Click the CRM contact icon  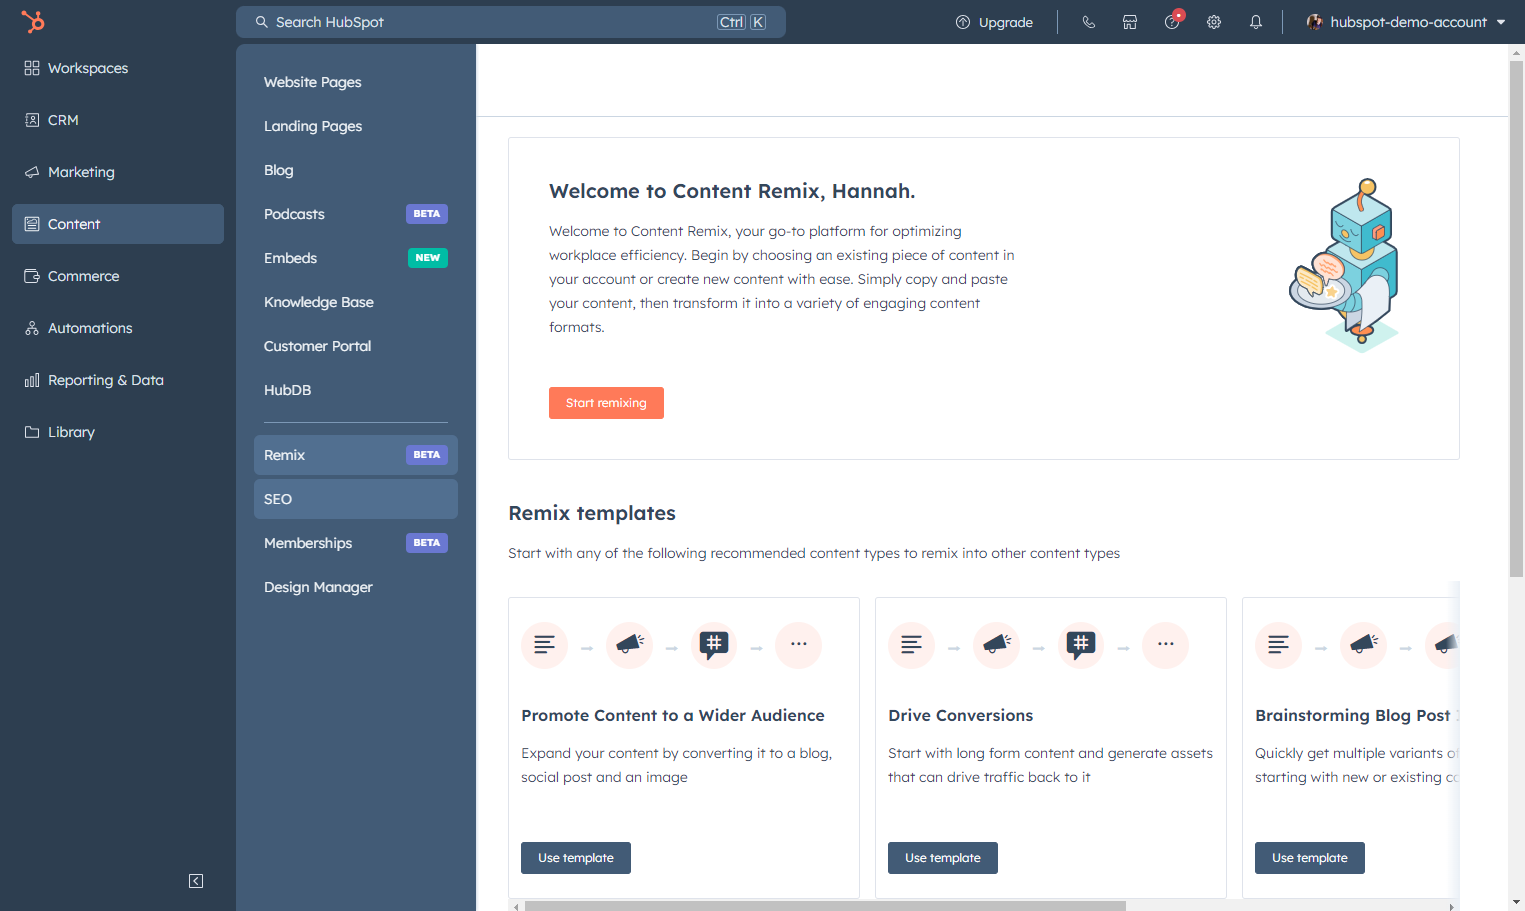coord(32,120)
